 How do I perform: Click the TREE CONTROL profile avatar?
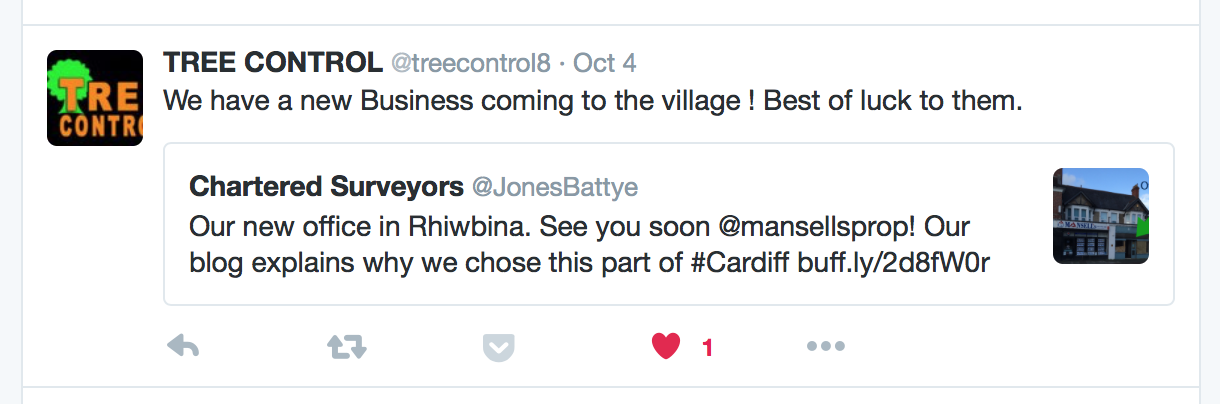tap(95, 98)
